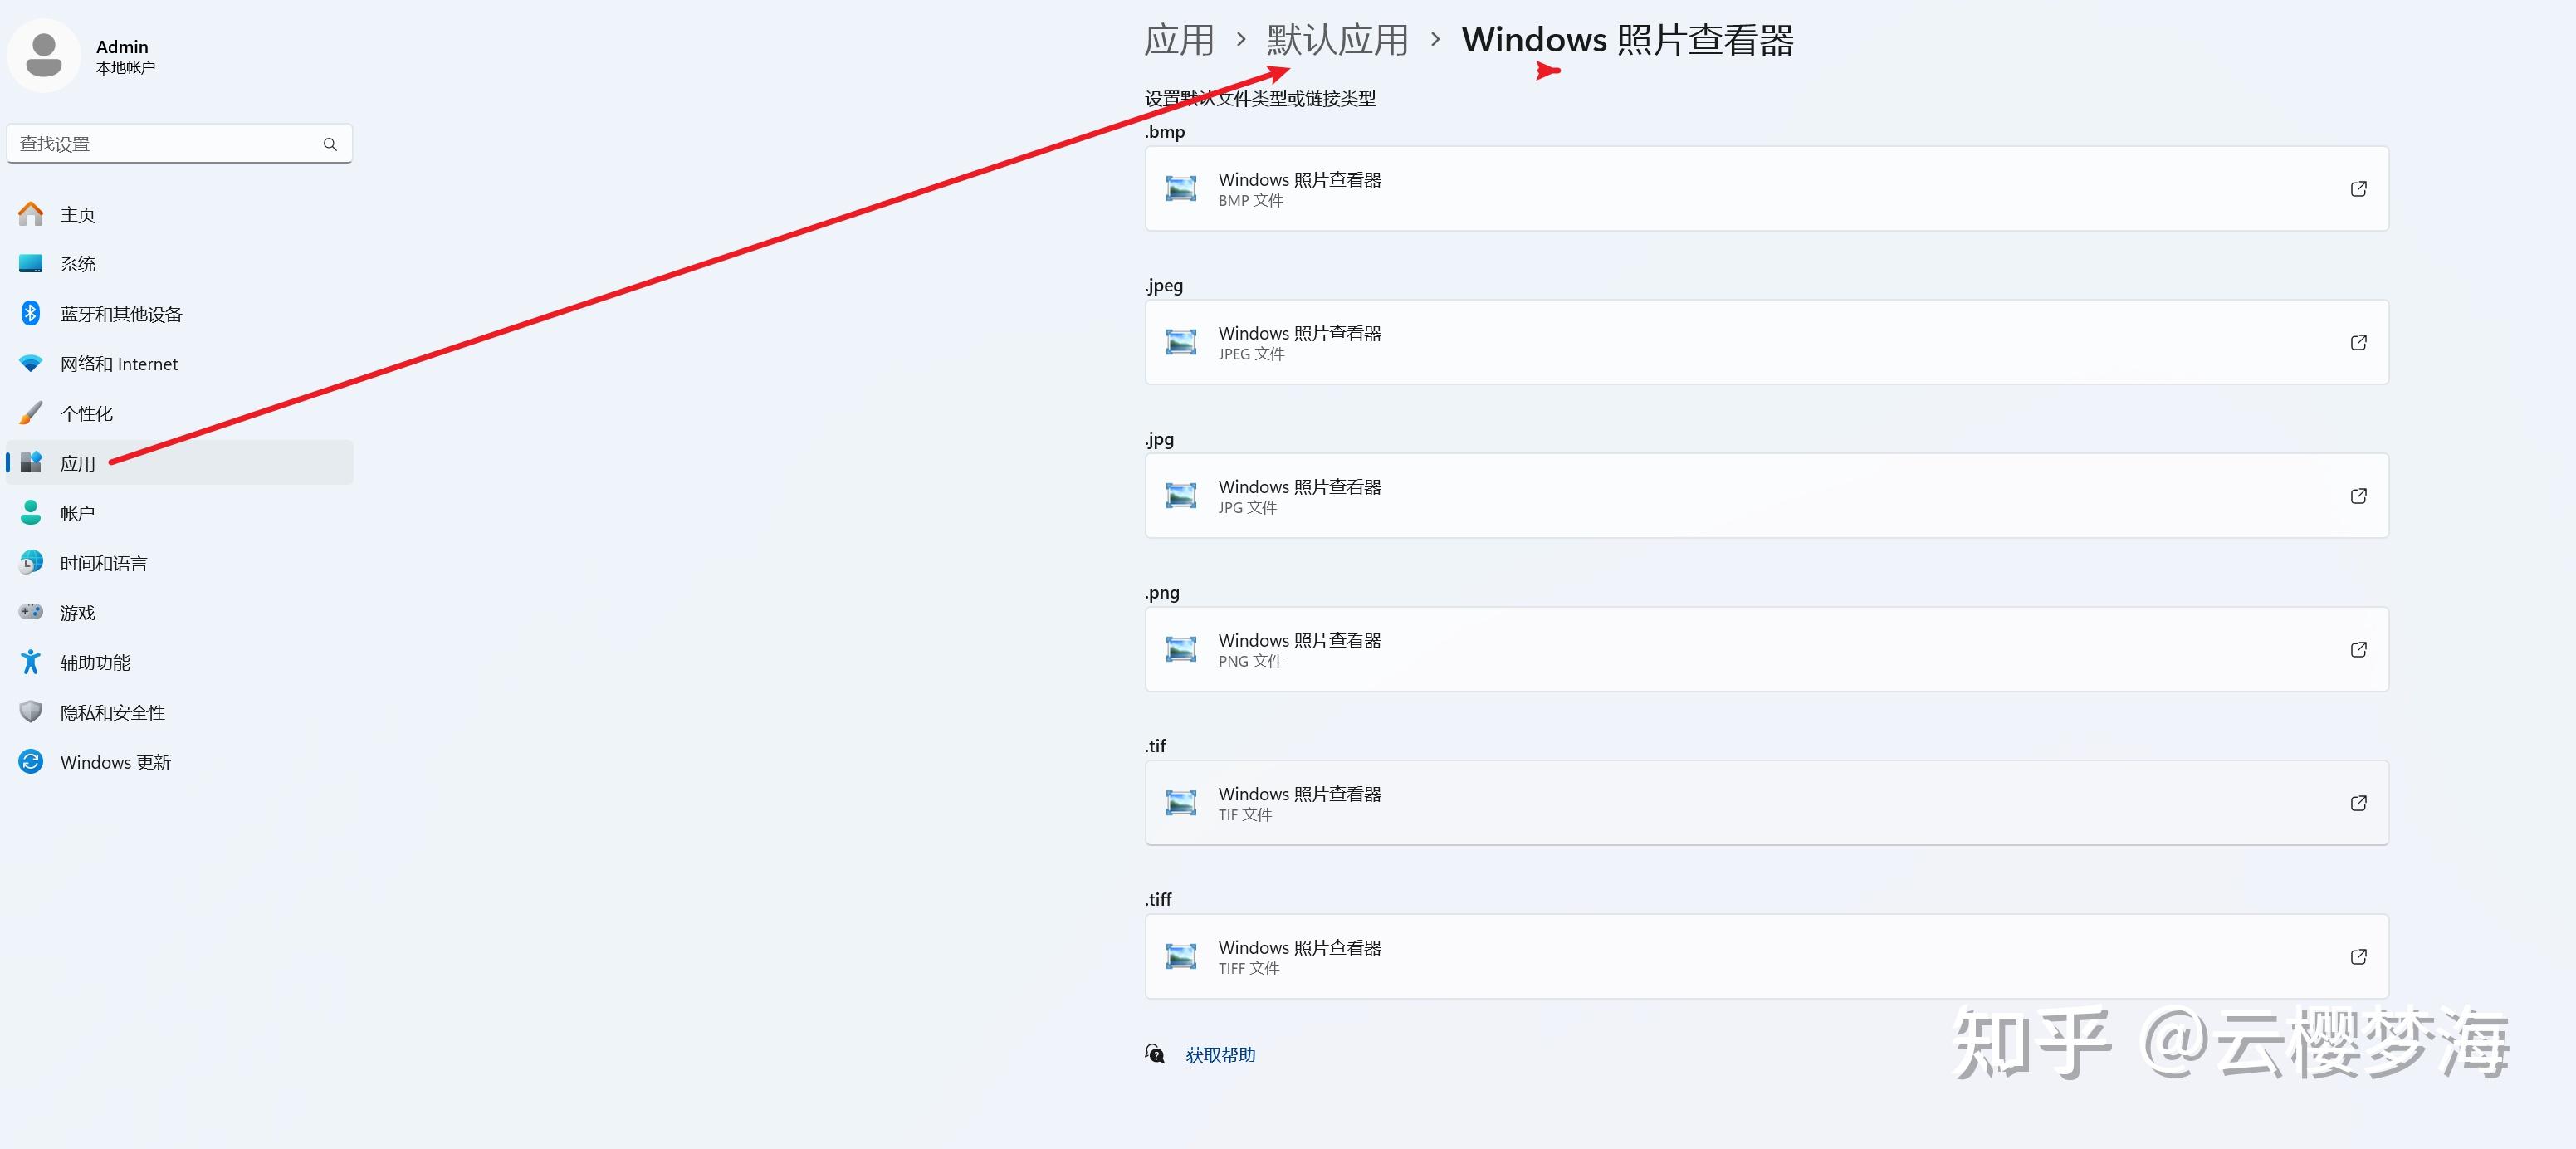The height and width of the screenshot is (1149, 2576).
Task: Click the Windows Update sync icon
Action: click(31, 762)
